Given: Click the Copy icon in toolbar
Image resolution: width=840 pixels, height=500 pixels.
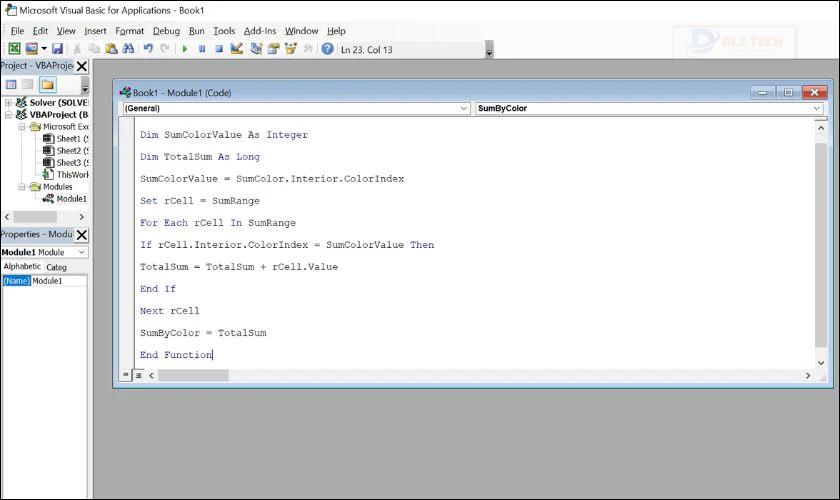Looking at the screenshot, I should pyautogui.click(x=94, y=49).
